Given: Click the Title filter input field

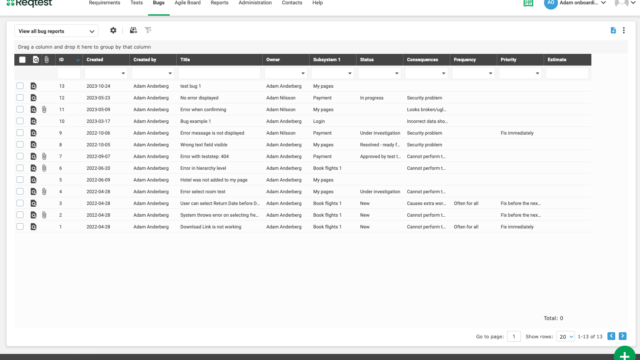Looking at the screenshot, I should (220, 73).
